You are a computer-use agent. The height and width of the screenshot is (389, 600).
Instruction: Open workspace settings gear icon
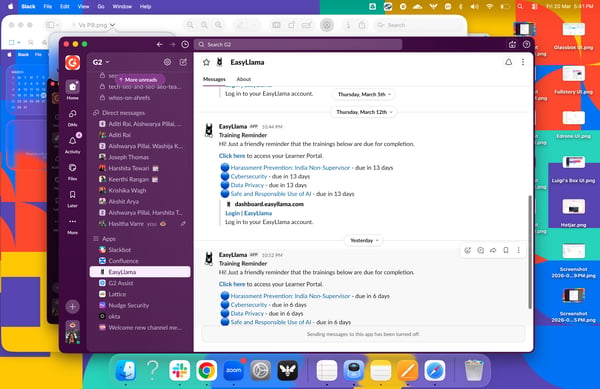[167, 62]
